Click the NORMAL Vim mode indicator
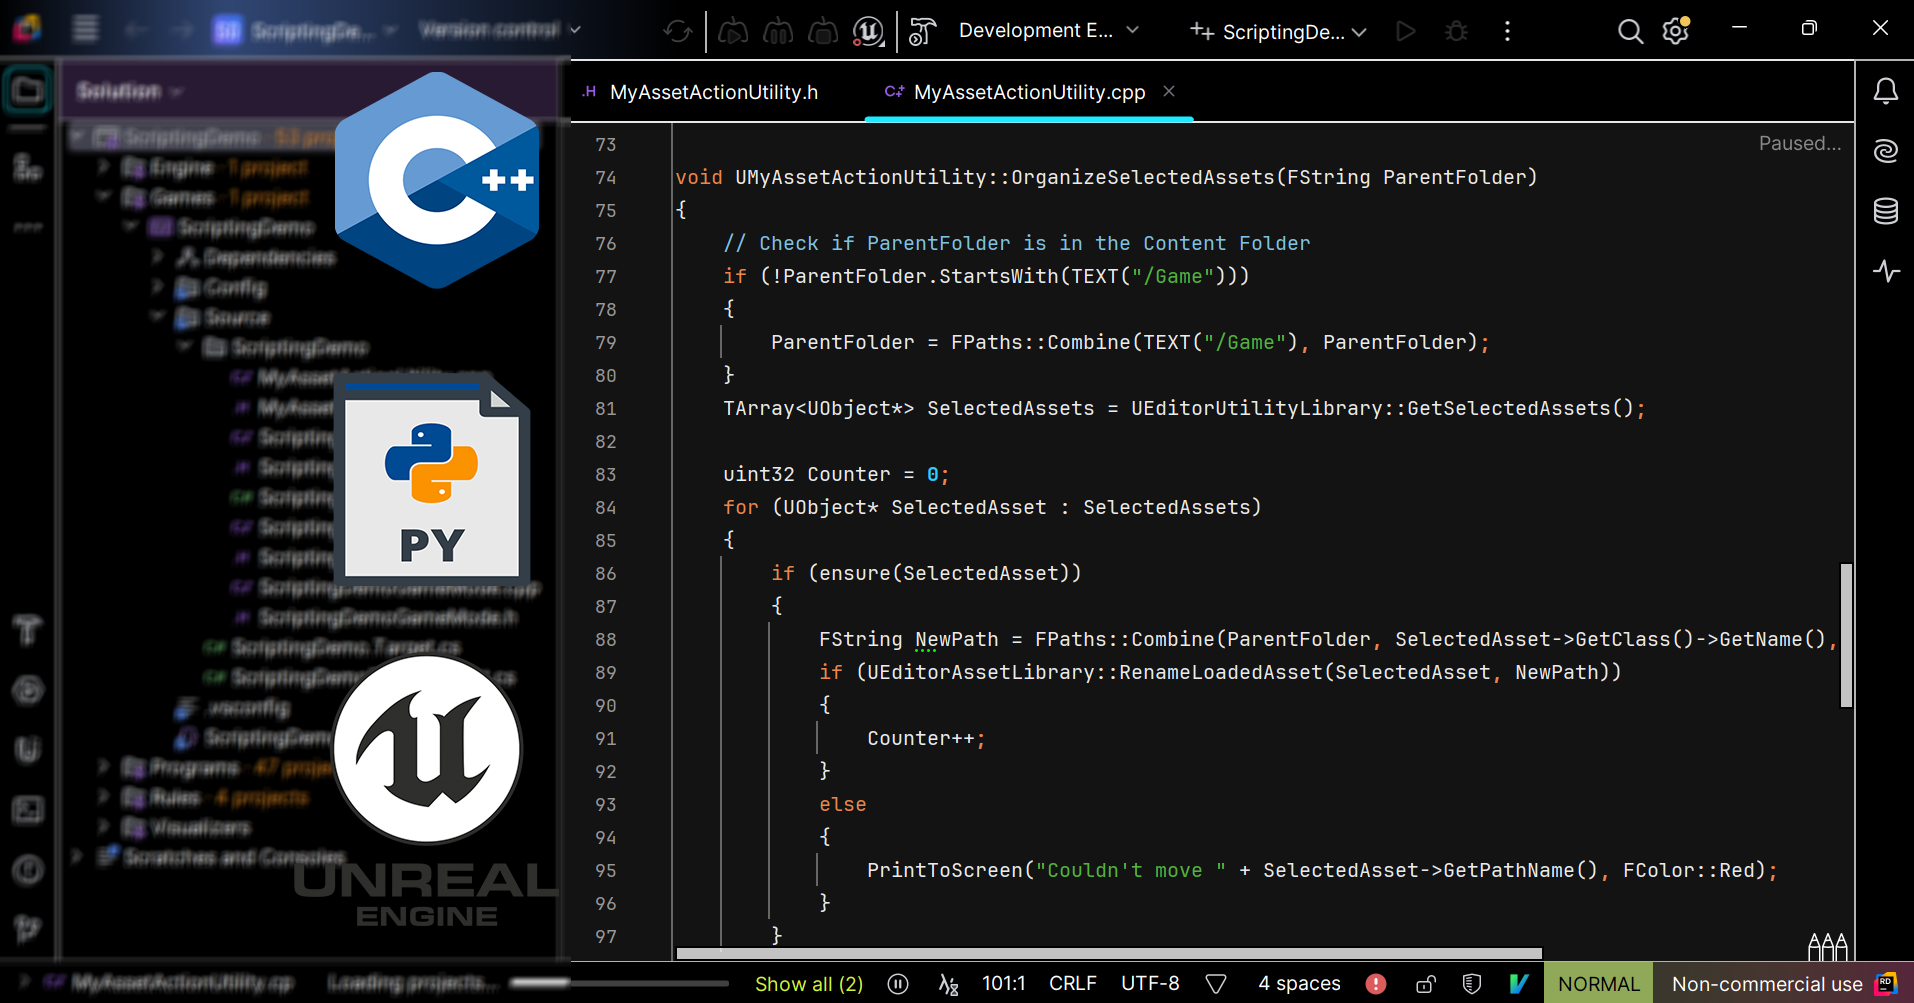This screenshot has width=1914, height=1003. coord(1598,984)
